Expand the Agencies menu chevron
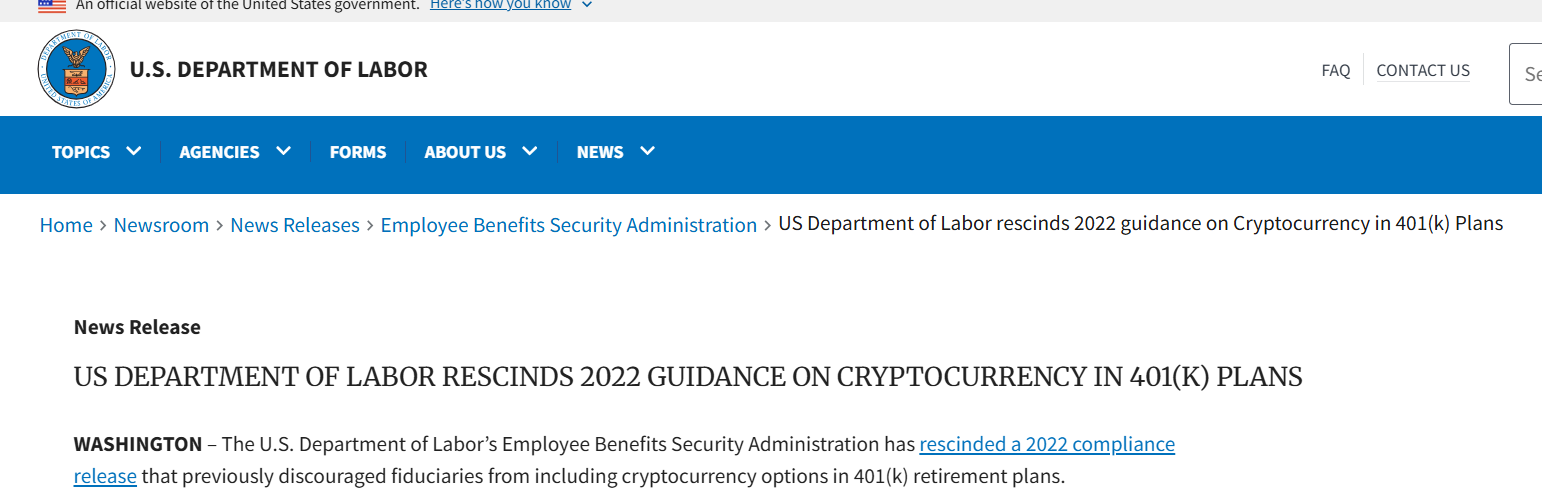1542x504 pixels. (284, 151)
